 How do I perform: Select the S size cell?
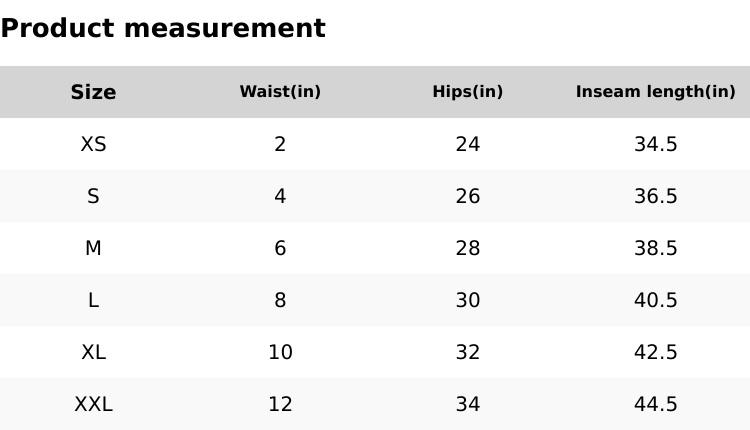point(93,196)
